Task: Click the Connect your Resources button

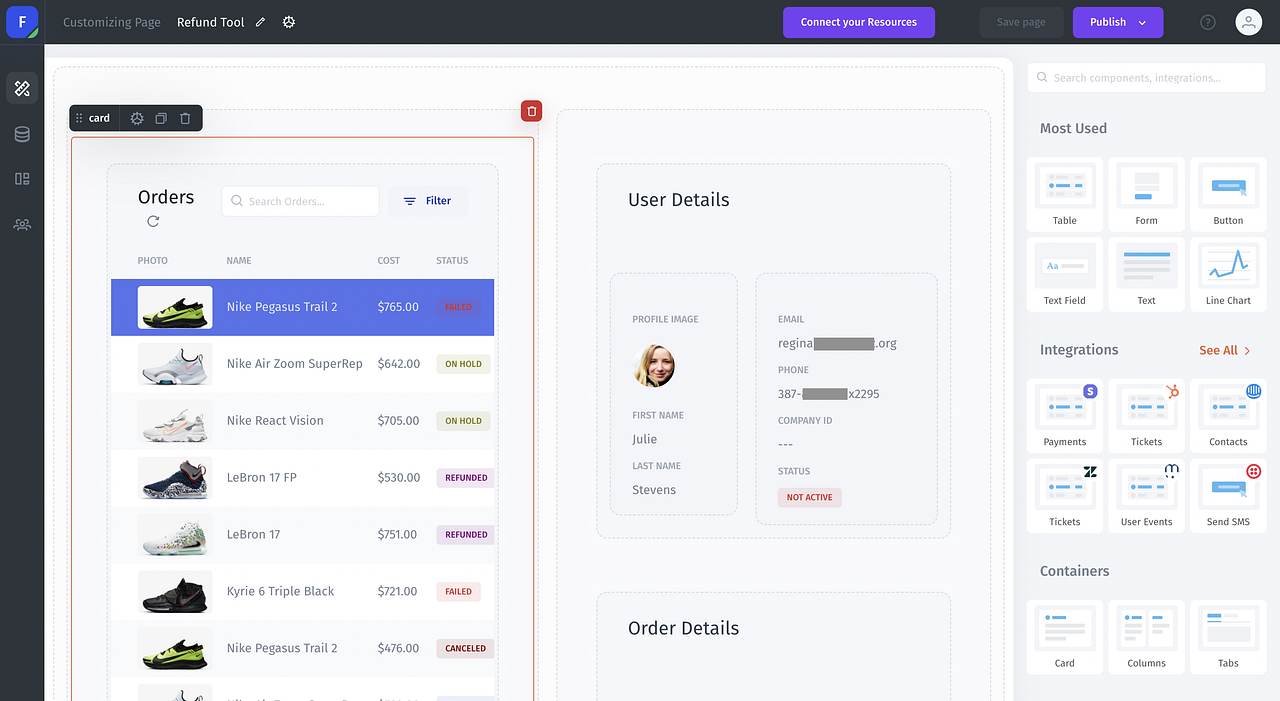Action: click(x=858, y=22)
